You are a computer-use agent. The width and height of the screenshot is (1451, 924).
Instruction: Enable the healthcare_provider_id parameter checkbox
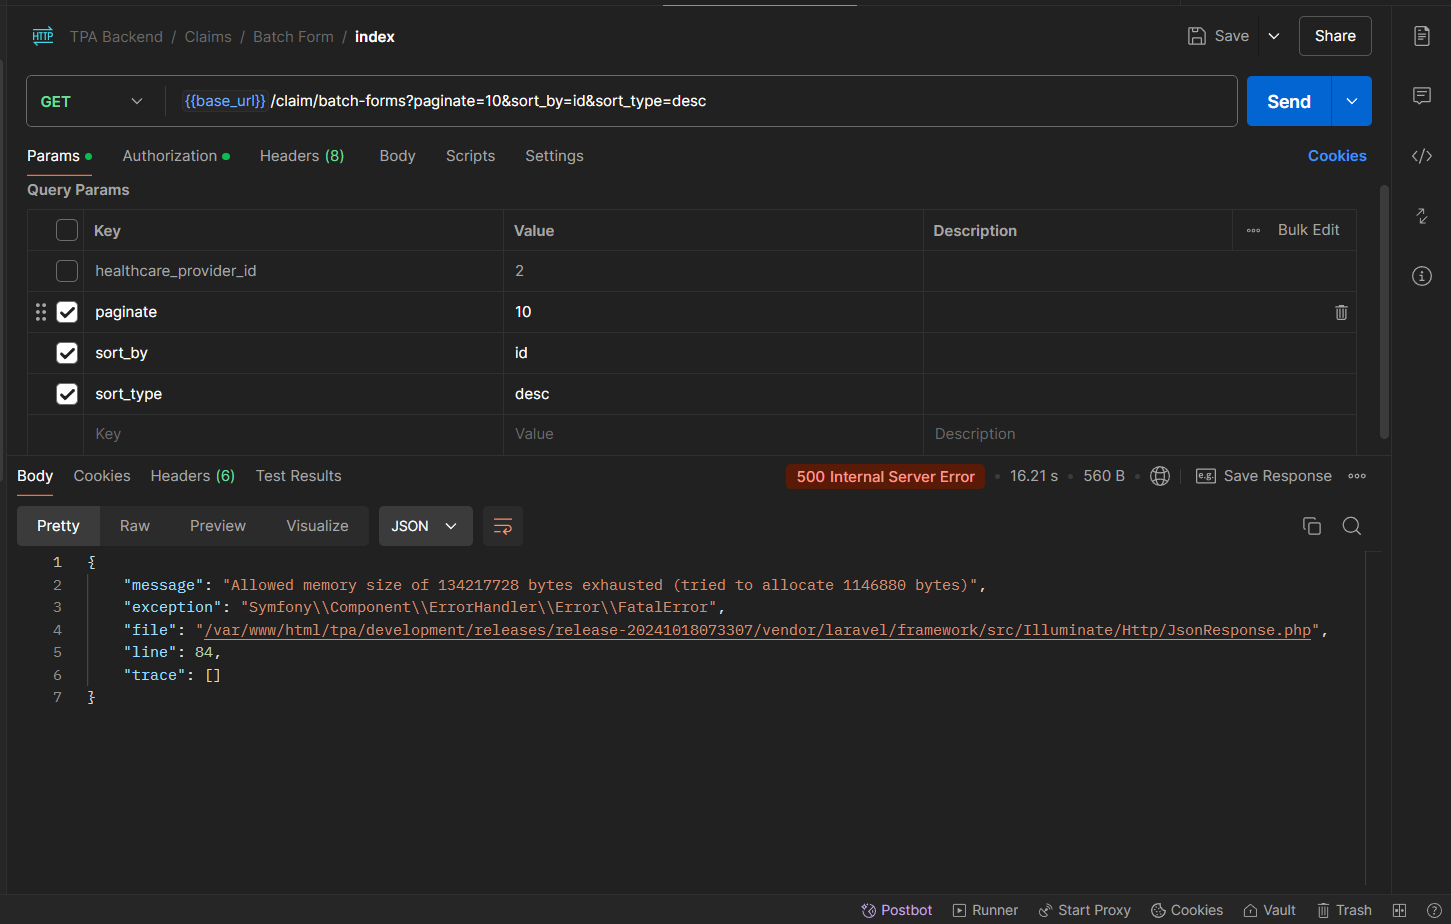[x=67, y=271]
